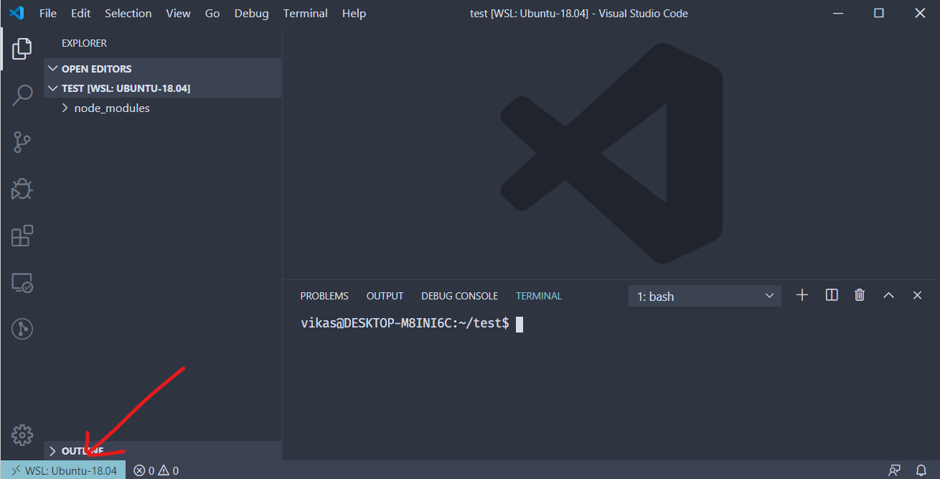Click the terminal prompt line to focus

(x=412, y=324)
